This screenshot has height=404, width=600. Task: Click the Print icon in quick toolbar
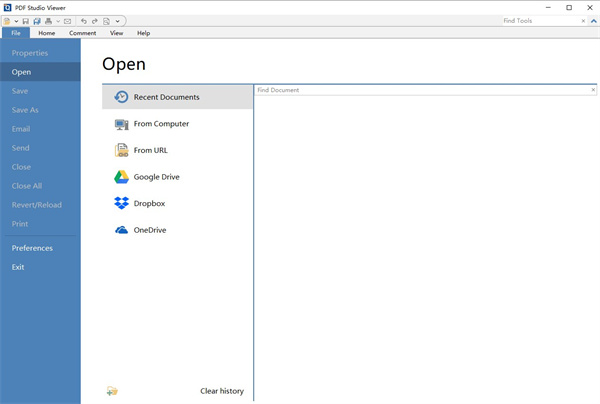click(48, 21)
